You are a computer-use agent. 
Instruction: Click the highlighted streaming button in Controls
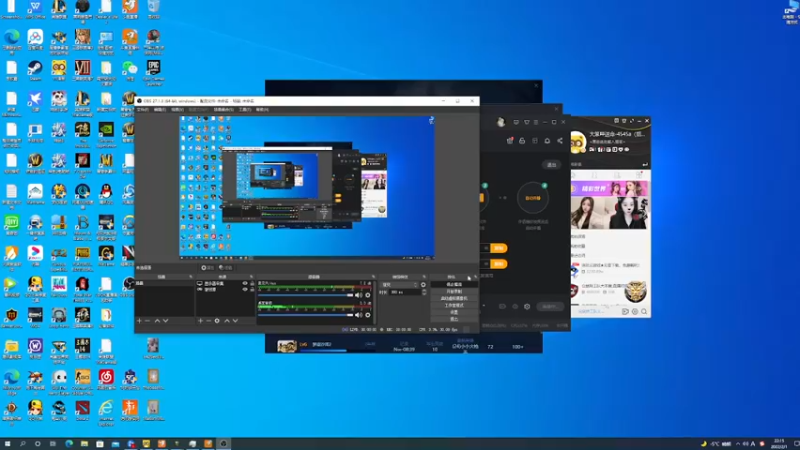pyautogui.click(x=454, y=284)
